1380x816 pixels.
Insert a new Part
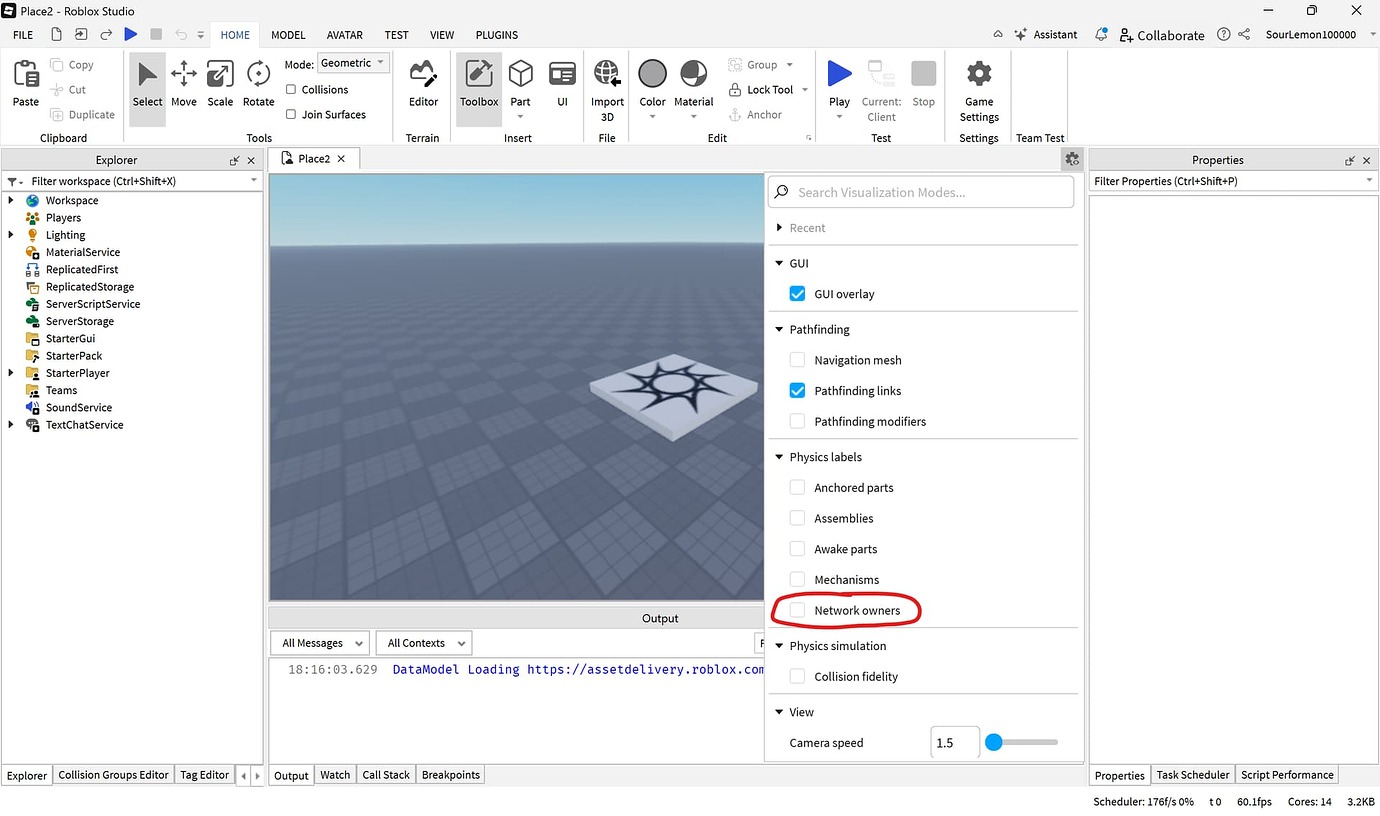point(520,80)
